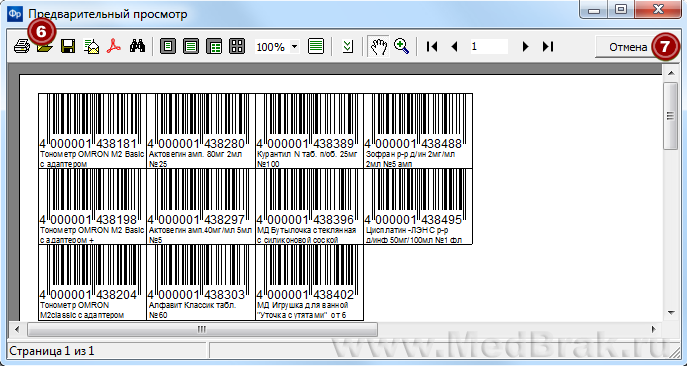
Task: Open Find with binoculars icon
Action: [x=138, y=46]
